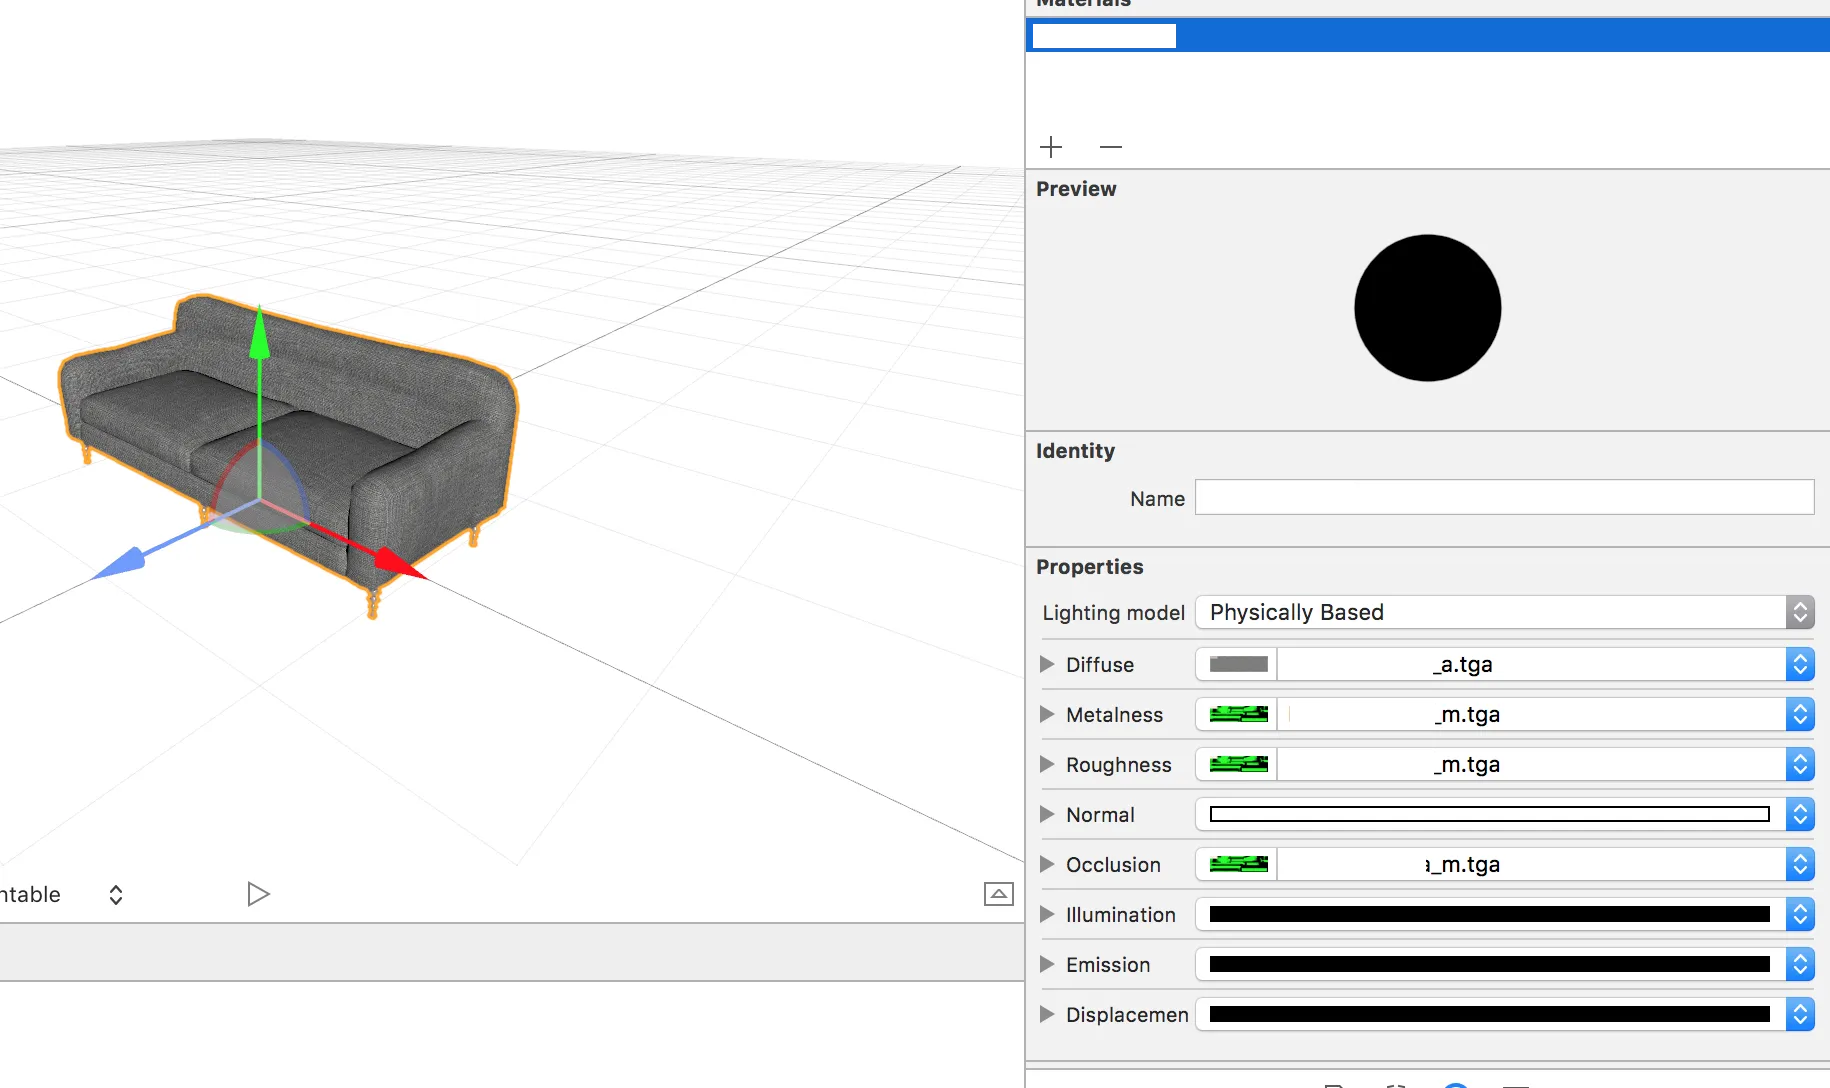Open the black Displacement color well
The width and height of the screenshot is (1830, 1088).
point(1489,1014)
